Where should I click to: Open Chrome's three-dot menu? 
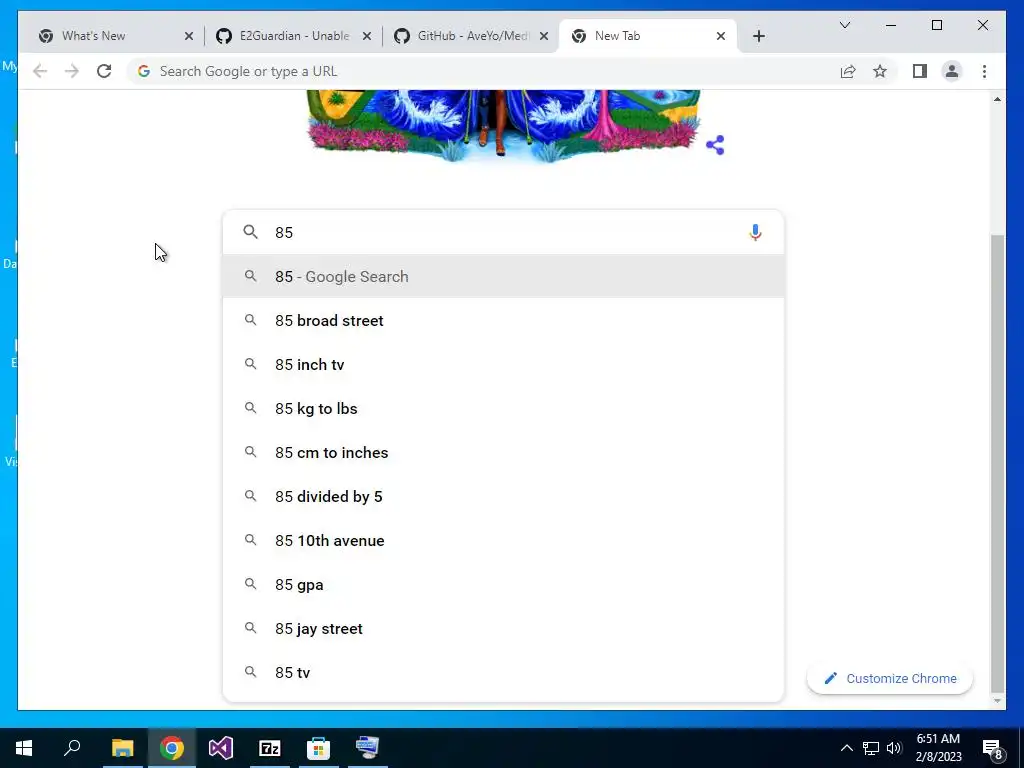pyautogui.click(x=984, y=71)
